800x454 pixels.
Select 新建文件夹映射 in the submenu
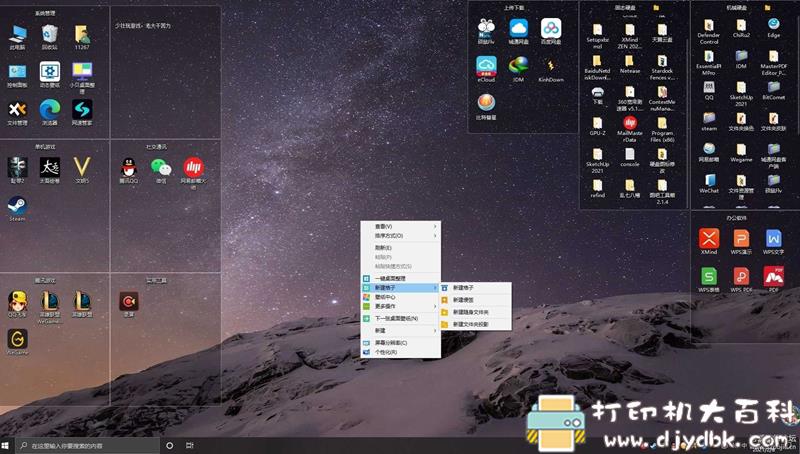[x=476, y=324]
